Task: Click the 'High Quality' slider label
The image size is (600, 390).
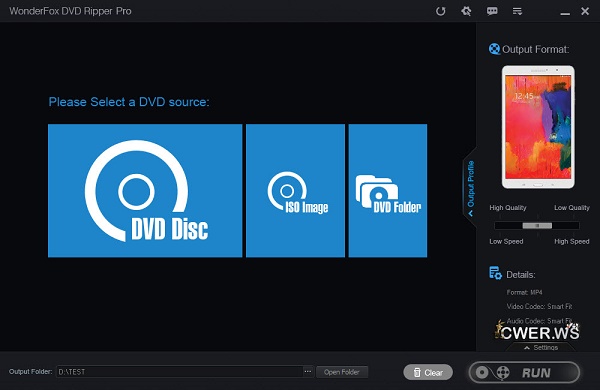Action: [508, 208]
